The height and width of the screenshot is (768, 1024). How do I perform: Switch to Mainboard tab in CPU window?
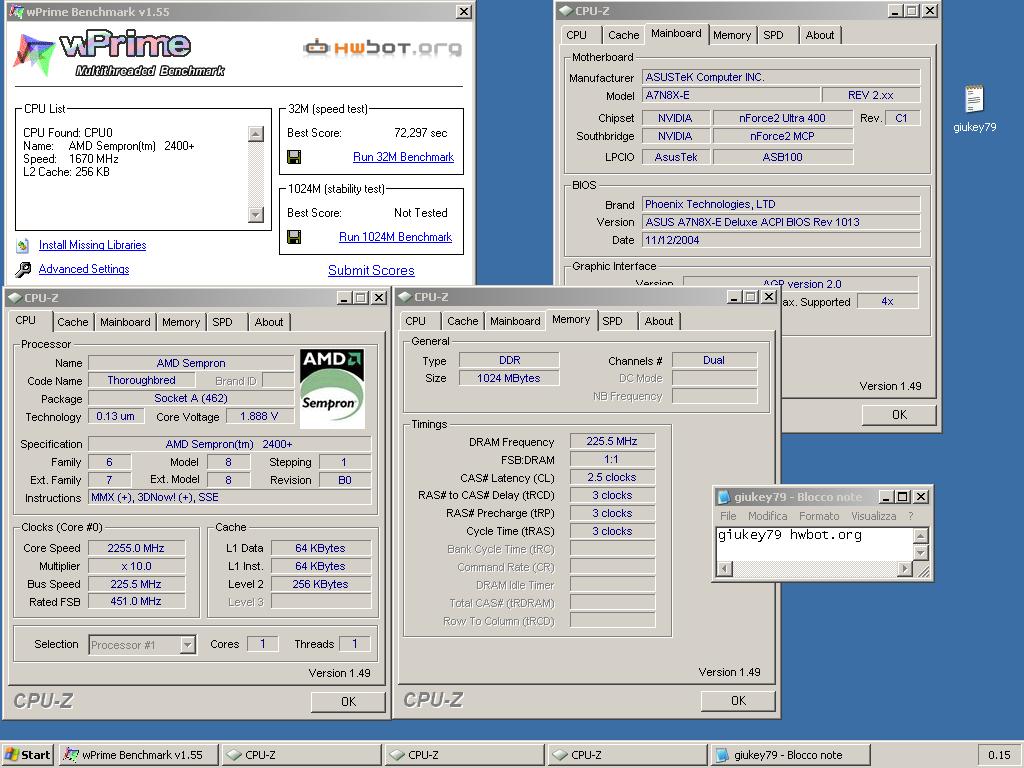pyautogui.click(x=125, y=322)
